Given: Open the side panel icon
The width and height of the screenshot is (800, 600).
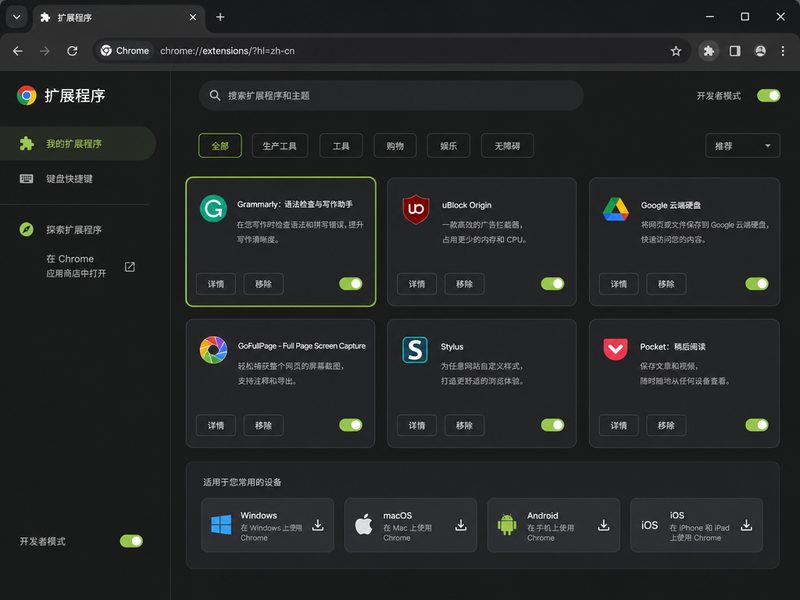Looking at the screenshot, I should [735, 51].
